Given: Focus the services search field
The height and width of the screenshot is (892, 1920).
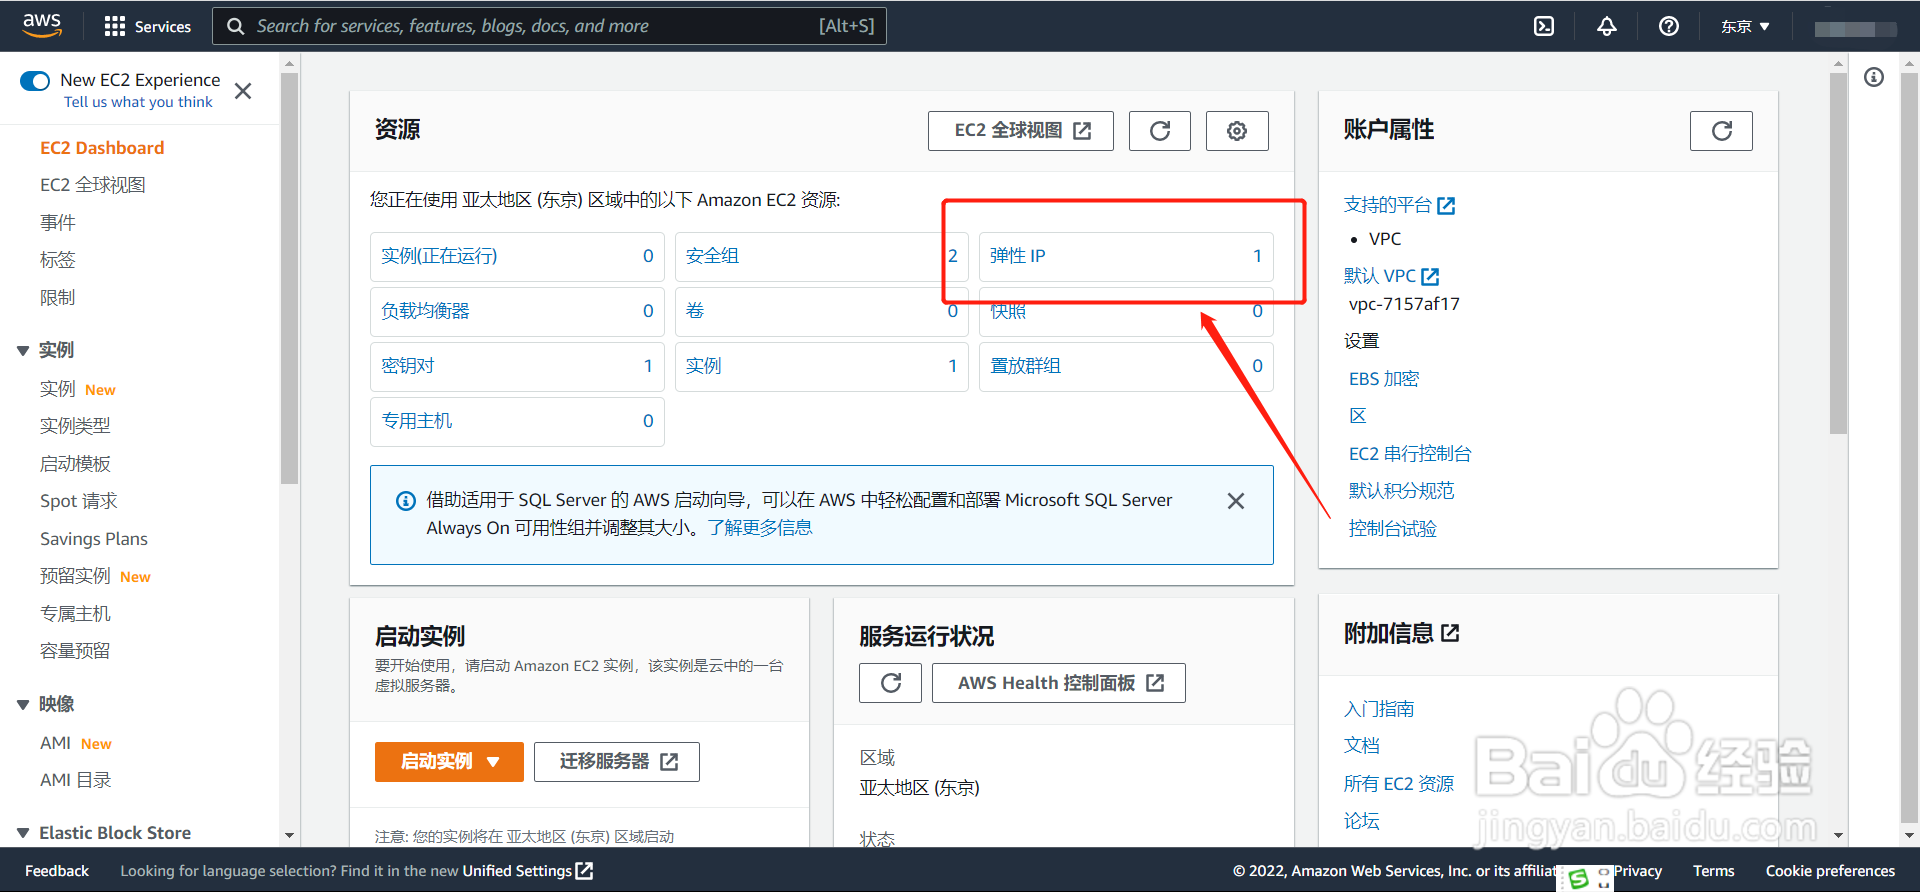Looking at the screenshot, I should [549, 26].
